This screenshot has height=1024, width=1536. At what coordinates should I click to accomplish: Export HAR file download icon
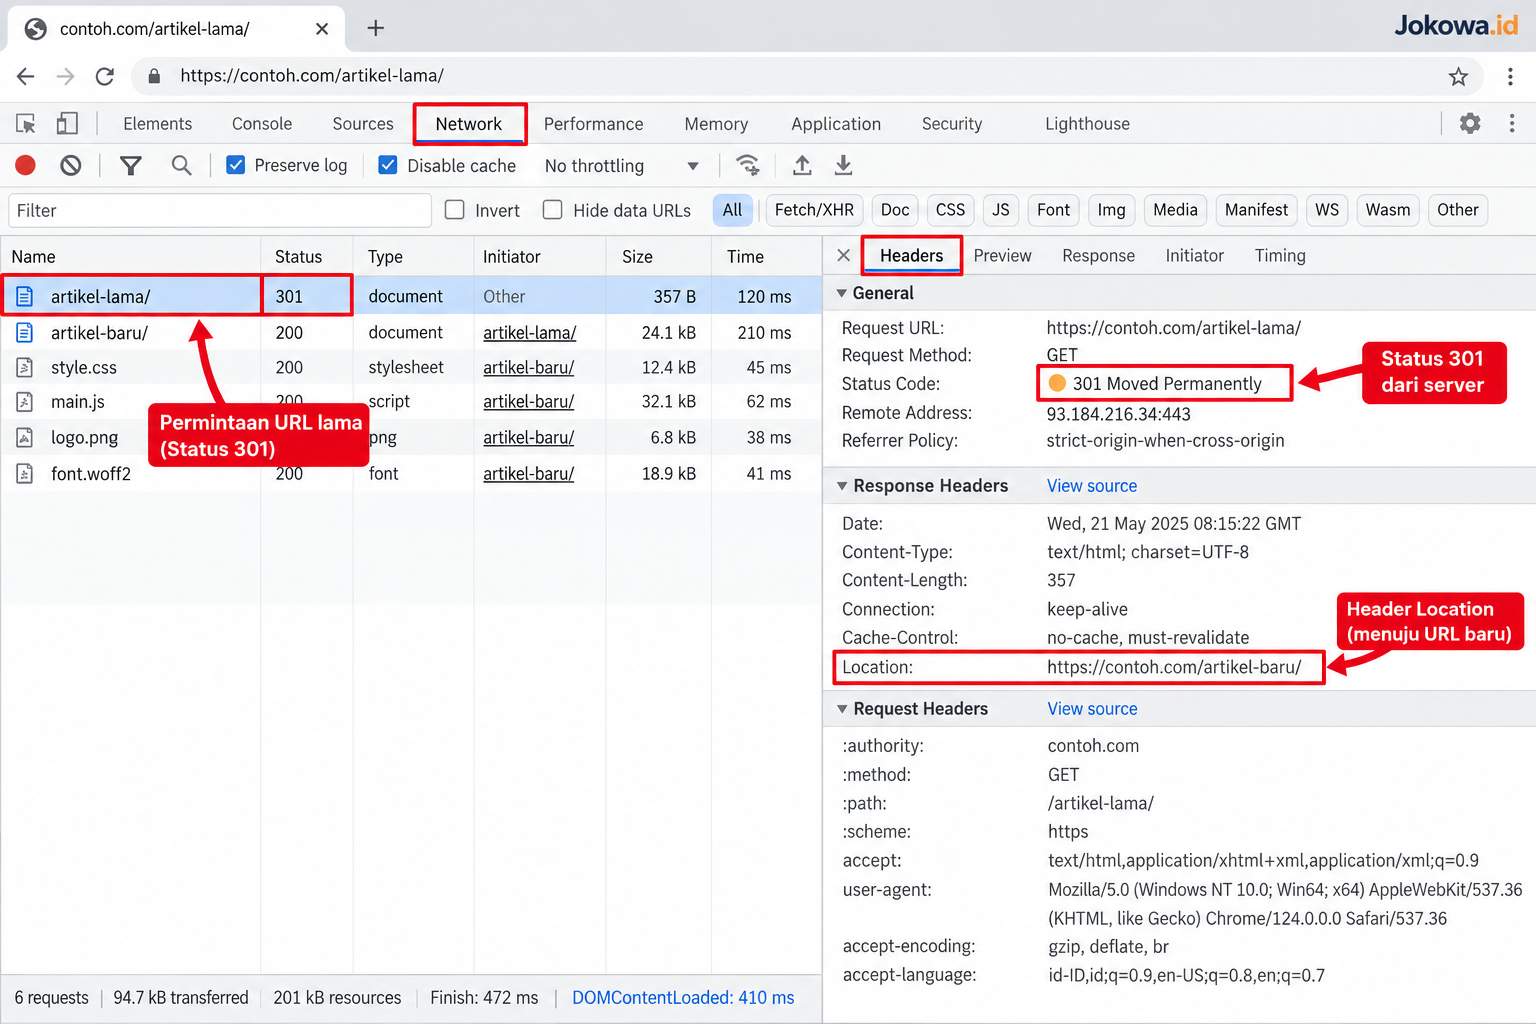(x=843, y=165)
